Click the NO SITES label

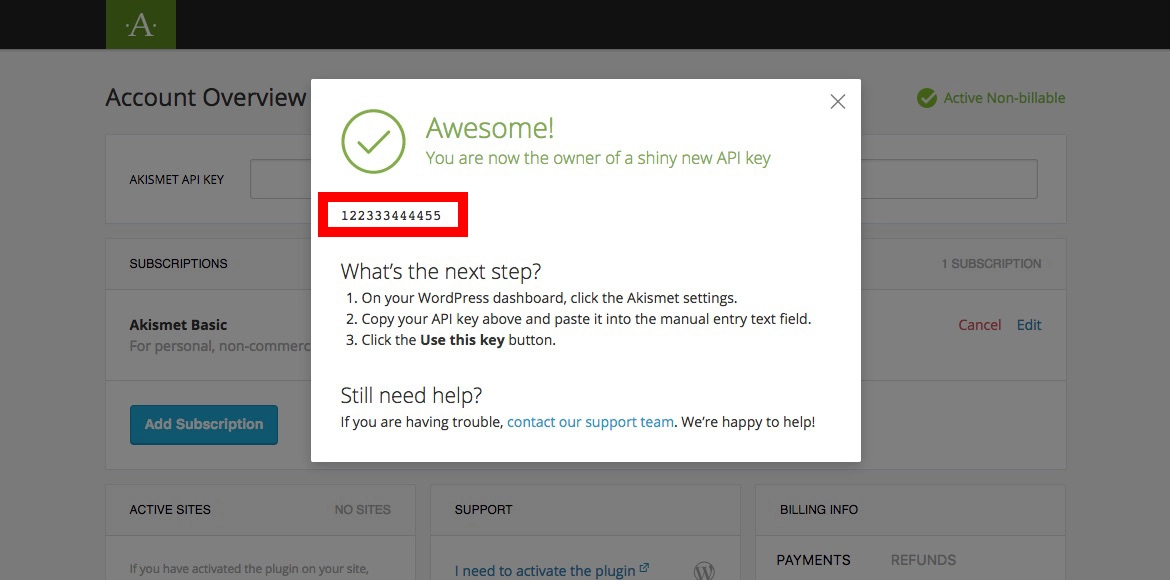pos(363,510)
